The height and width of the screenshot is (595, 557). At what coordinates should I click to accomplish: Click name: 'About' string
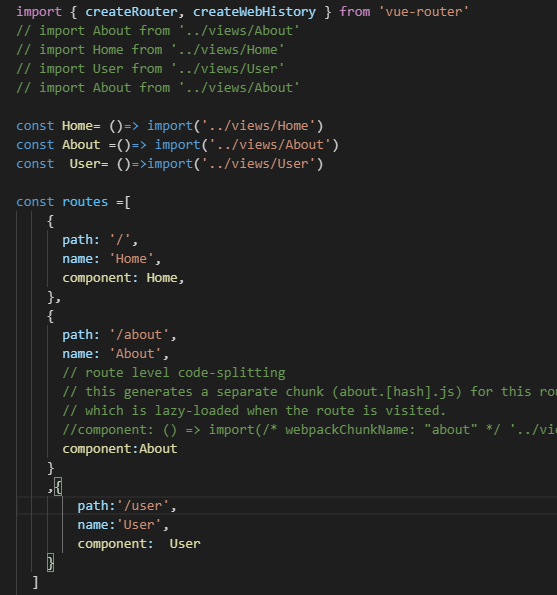135,354
